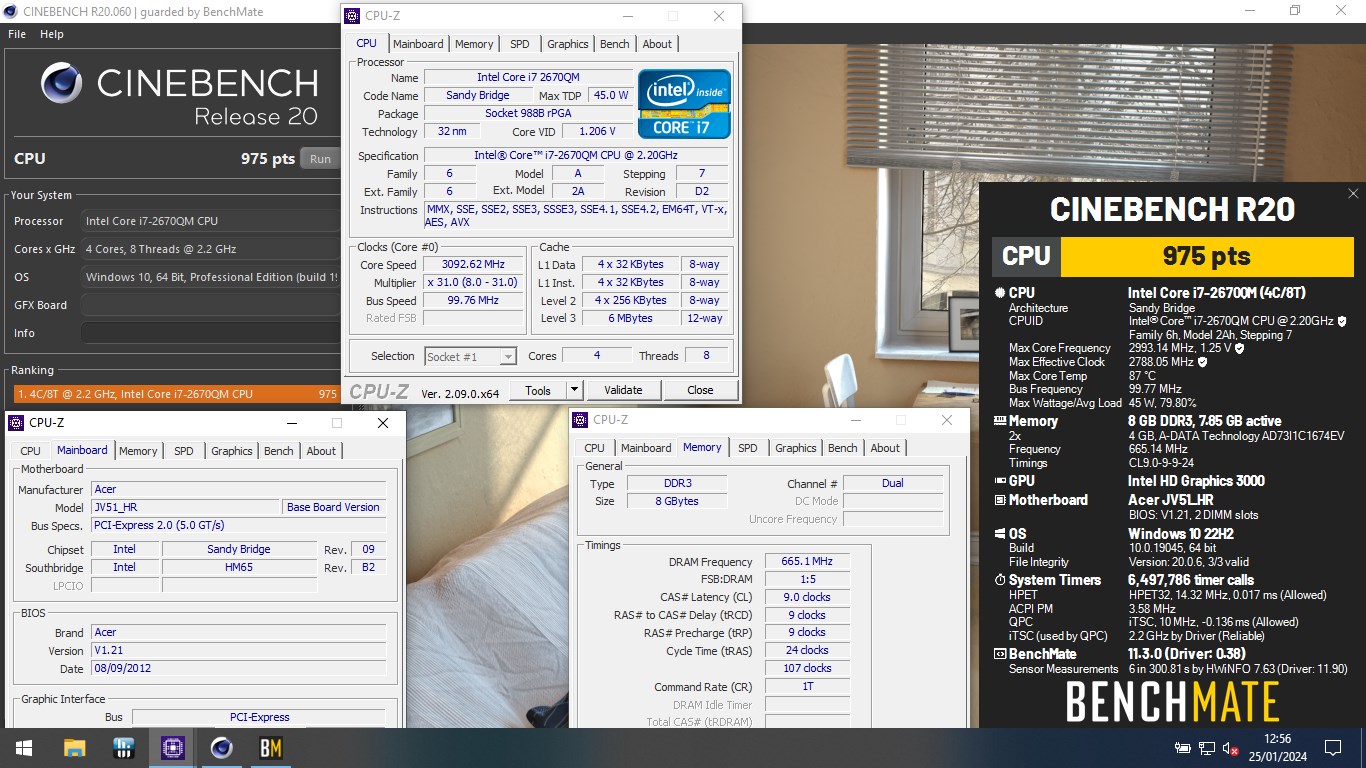Viewport: 1366px width, 768px height.
Task: Click the Base Board Version field
Action: click(x=333, y=507)
